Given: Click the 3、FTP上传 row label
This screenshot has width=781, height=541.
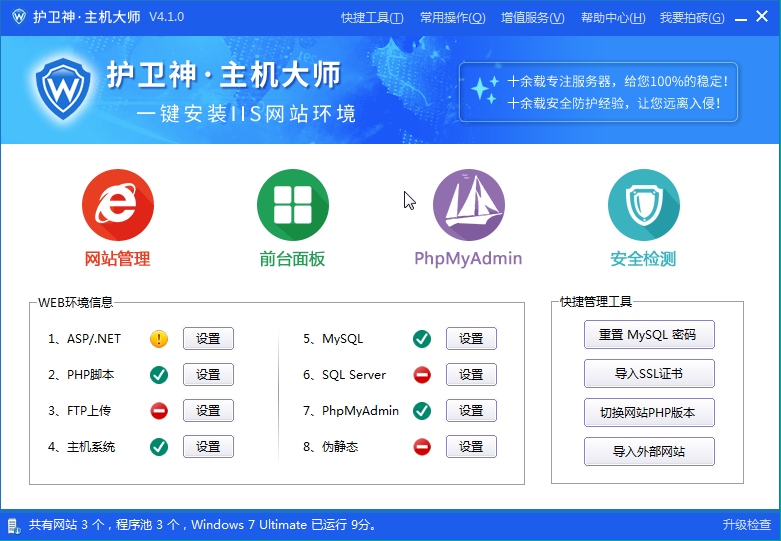Looking at the screenshot, I should pos(80,410).
